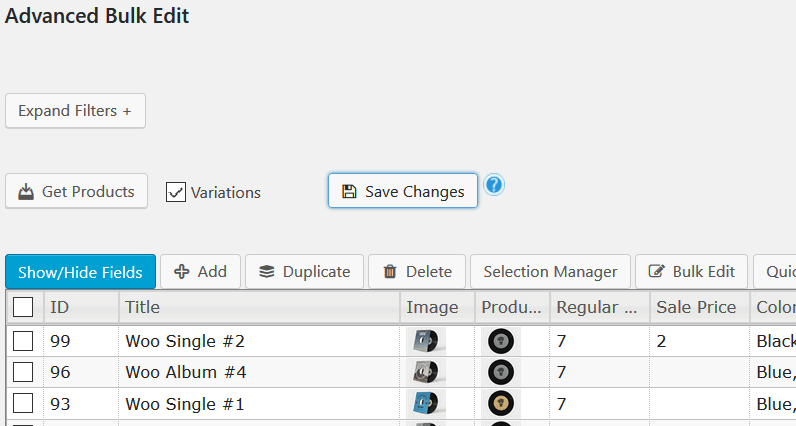This screenshot has width=796, height=426.
Task: Click Save Changes floppy disk button
Action: pyautogui.click(x=403, y=191)
